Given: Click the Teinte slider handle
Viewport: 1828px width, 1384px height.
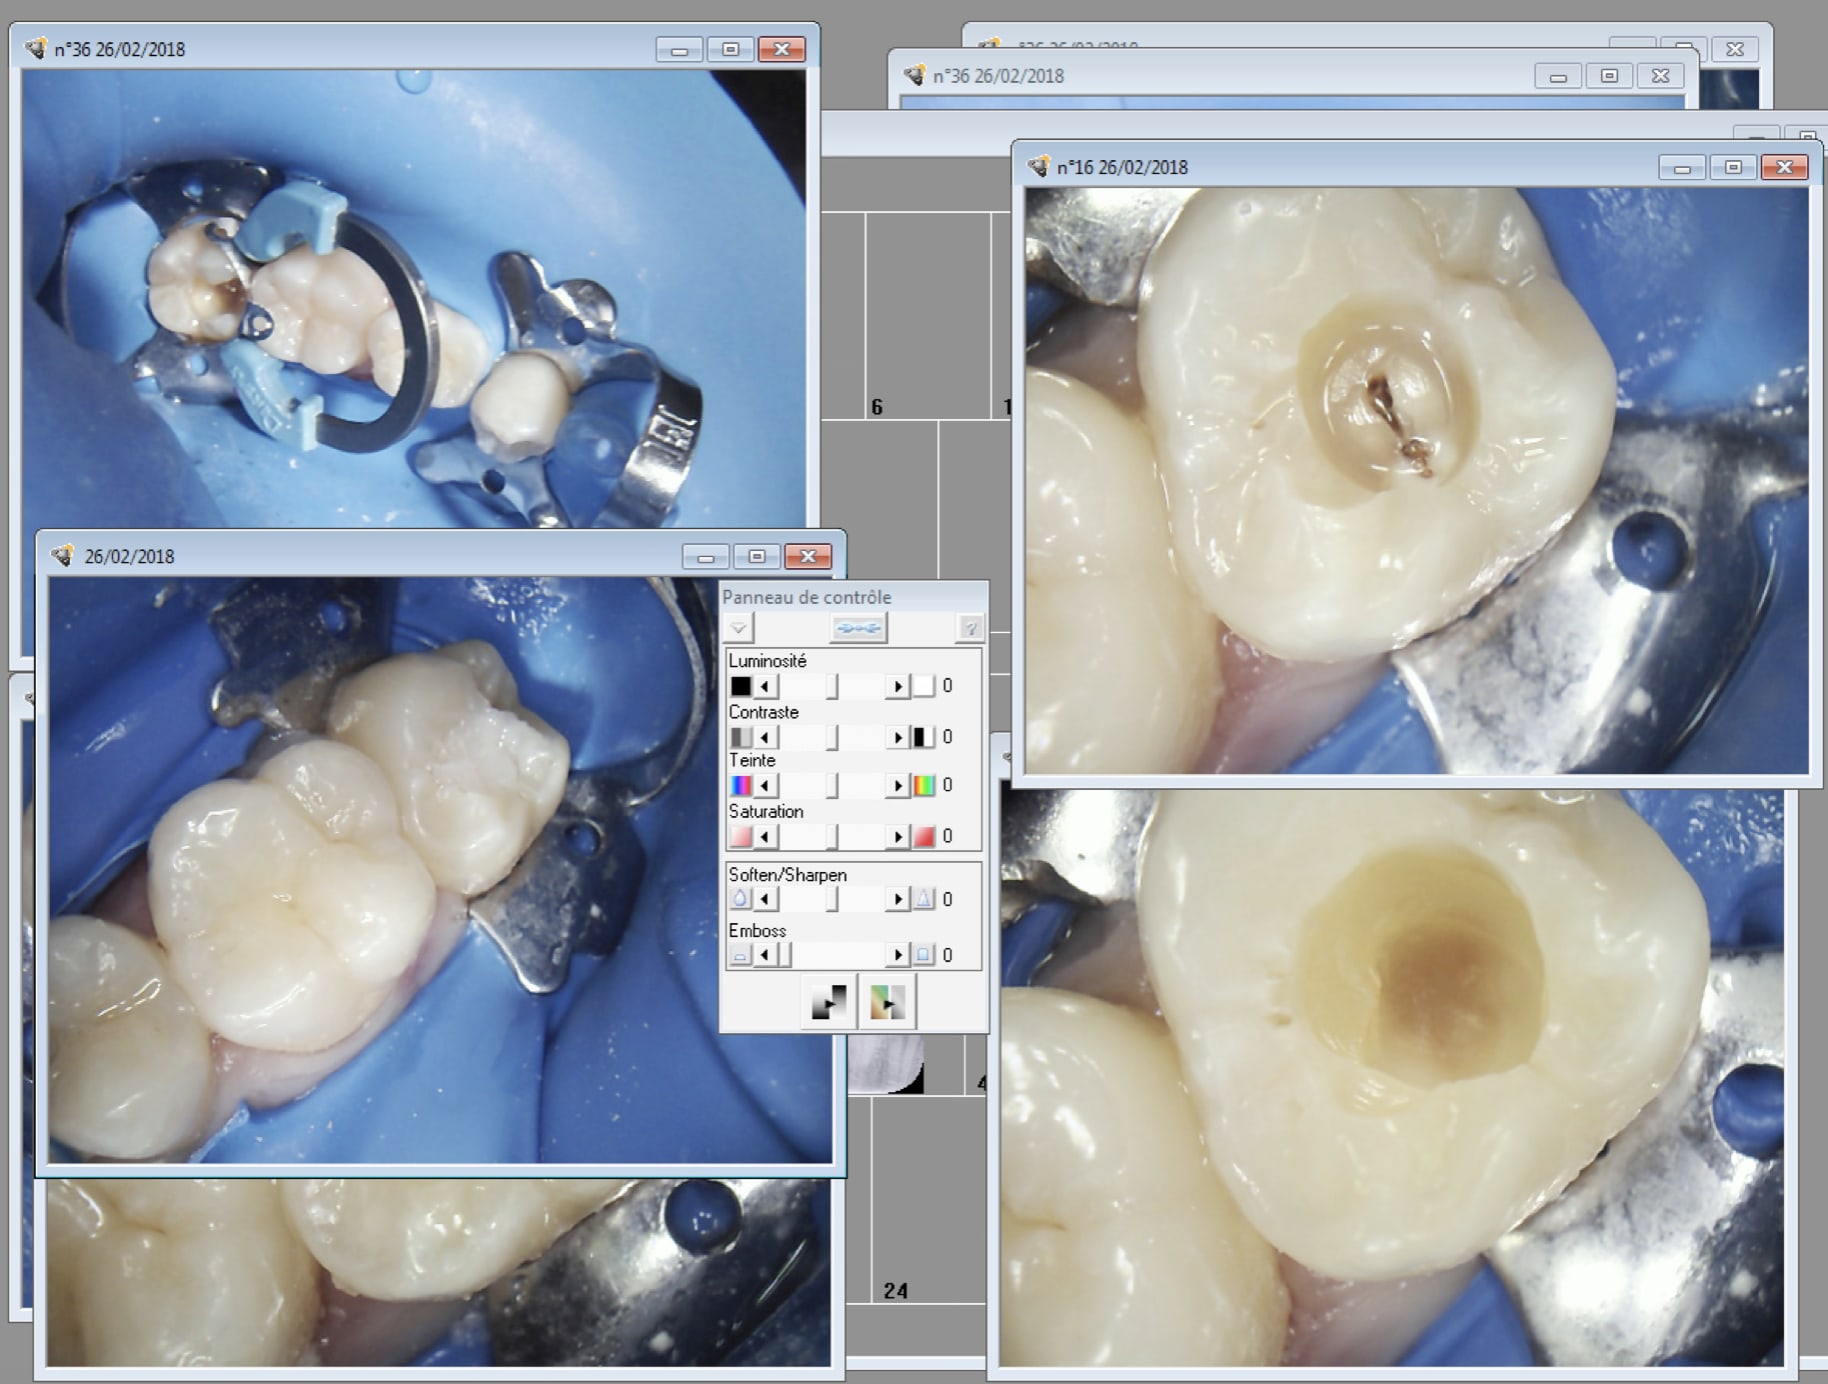Looking at the screenshot, I should click(x=832, y=785).
